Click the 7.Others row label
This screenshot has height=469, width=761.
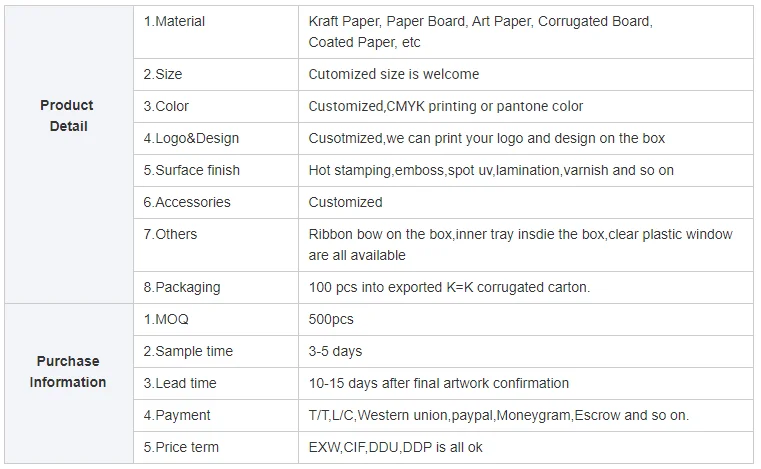(170, 234)
